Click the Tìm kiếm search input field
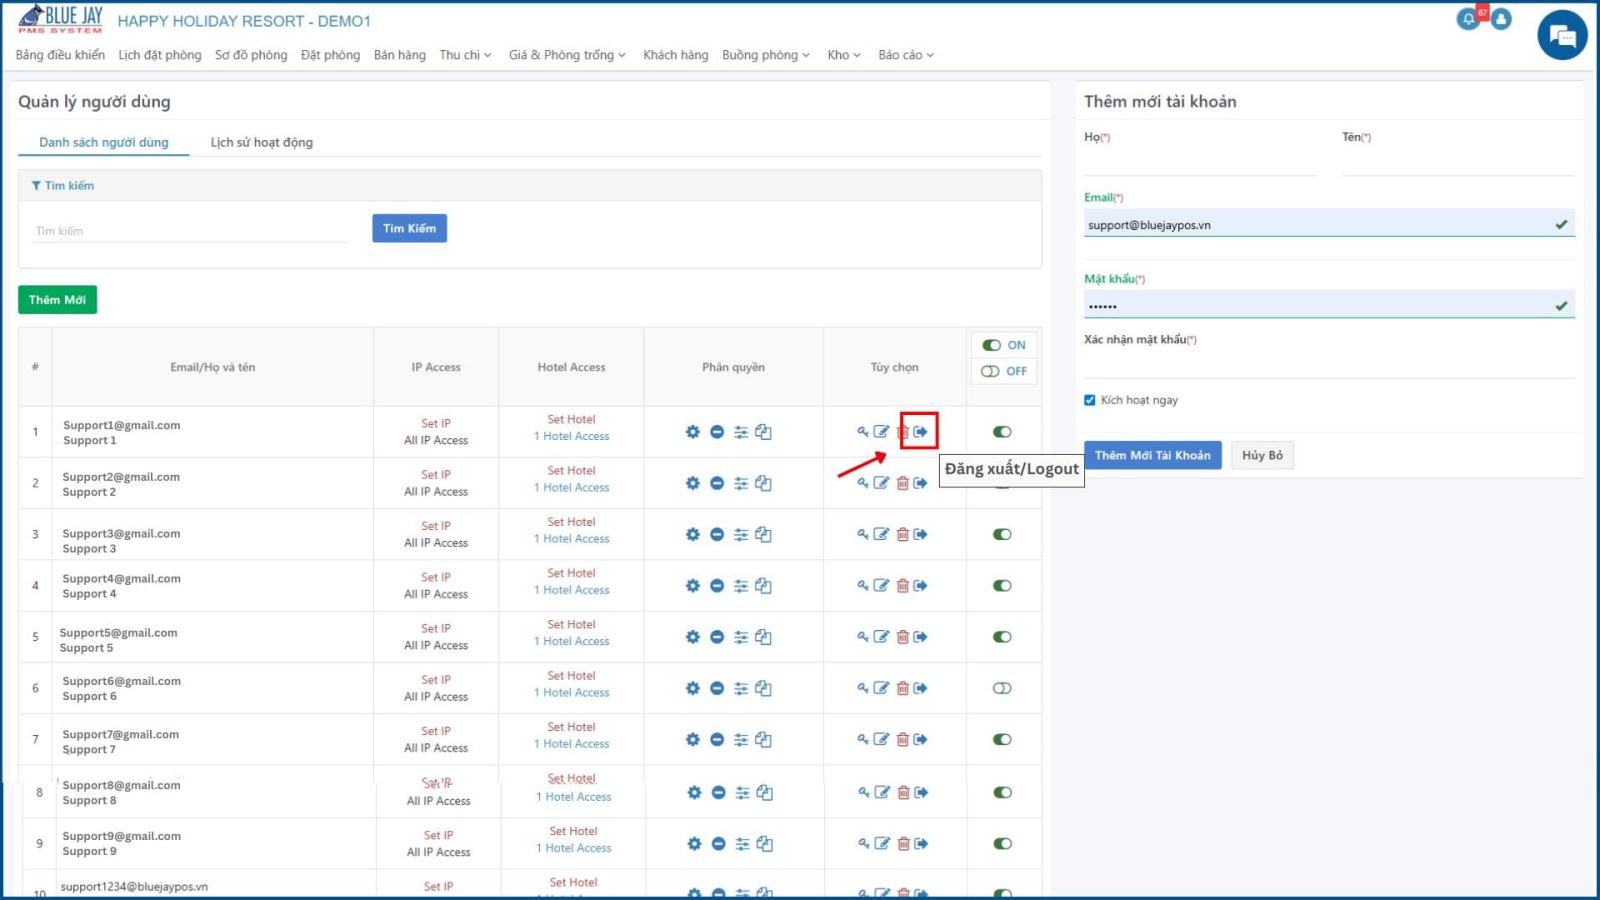This screenshot has height=900, width=1600. click(189, 231)
